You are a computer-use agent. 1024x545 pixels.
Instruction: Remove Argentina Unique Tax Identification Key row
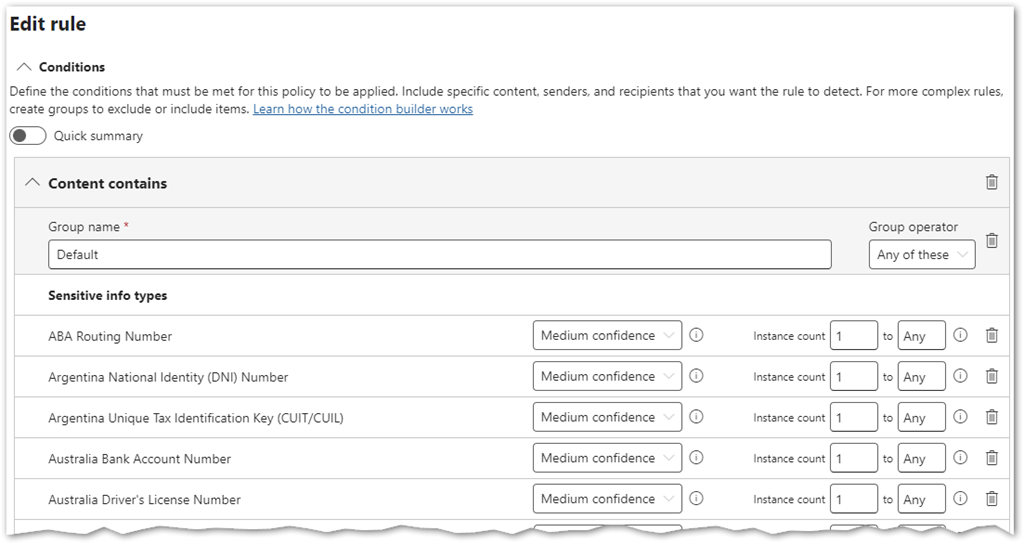pyautogui.click(x=991, y=417)
